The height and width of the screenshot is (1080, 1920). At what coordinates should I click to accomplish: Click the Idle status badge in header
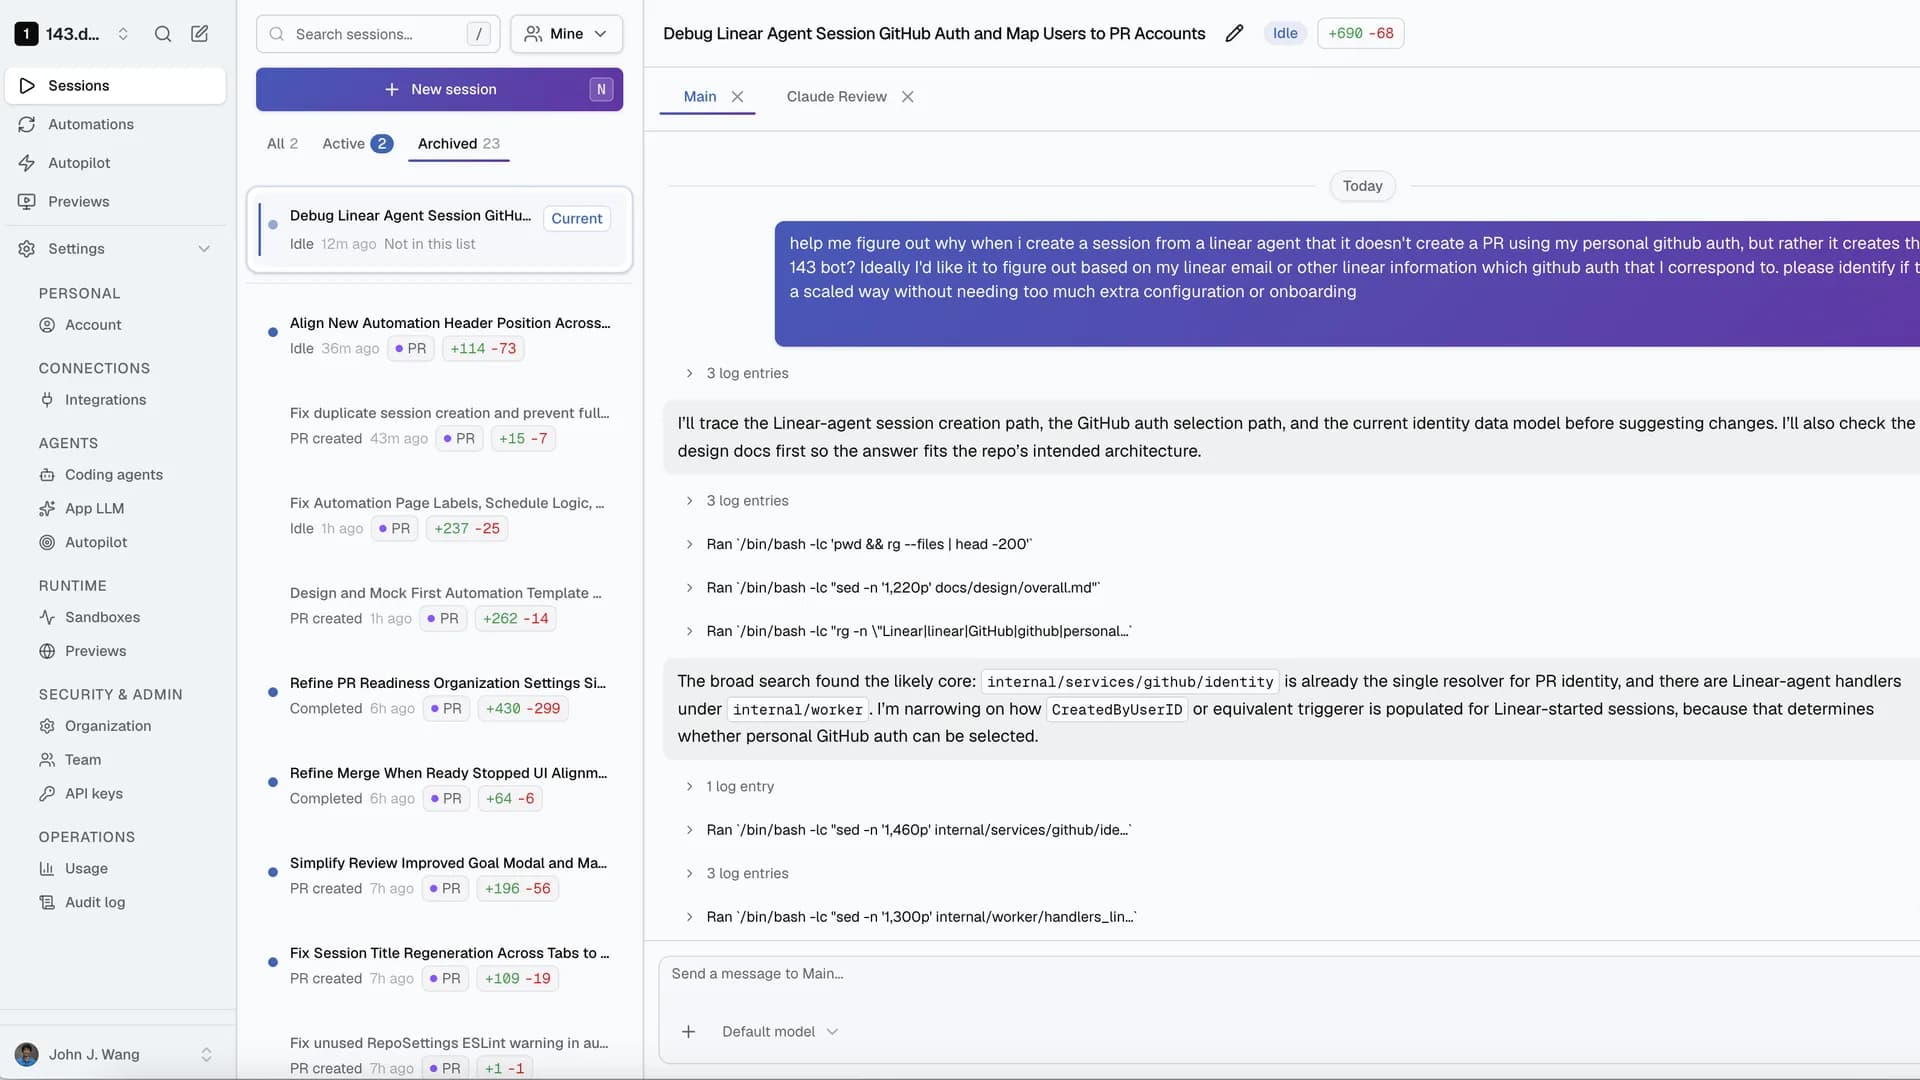click(x=1285, y=34)
